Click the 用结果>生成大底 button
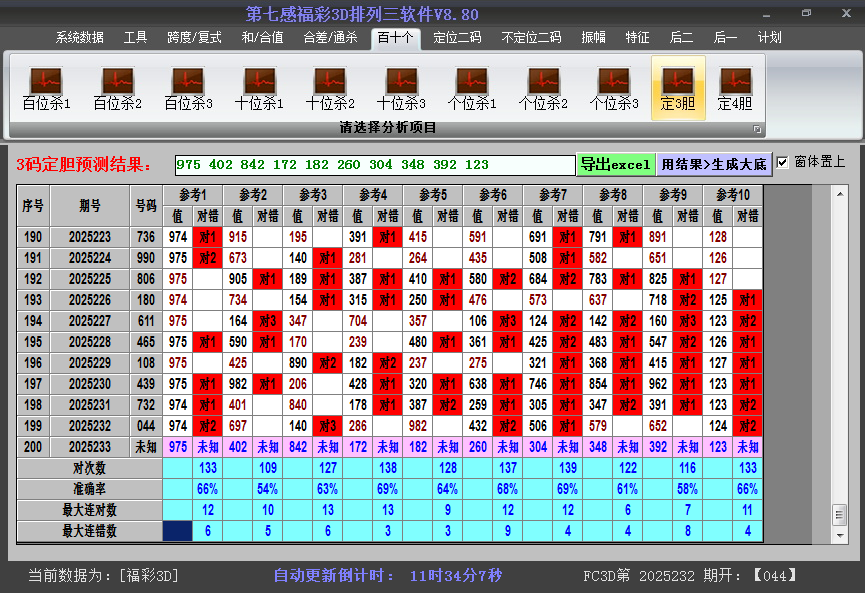 click(x=714, y=164)
